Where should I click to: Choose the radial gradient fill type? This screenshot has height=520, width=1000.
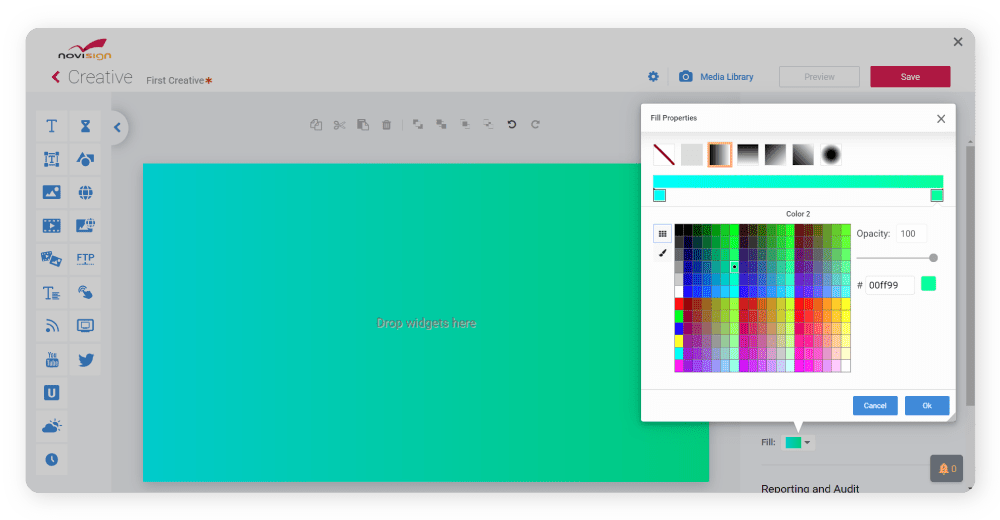[831, 155]
